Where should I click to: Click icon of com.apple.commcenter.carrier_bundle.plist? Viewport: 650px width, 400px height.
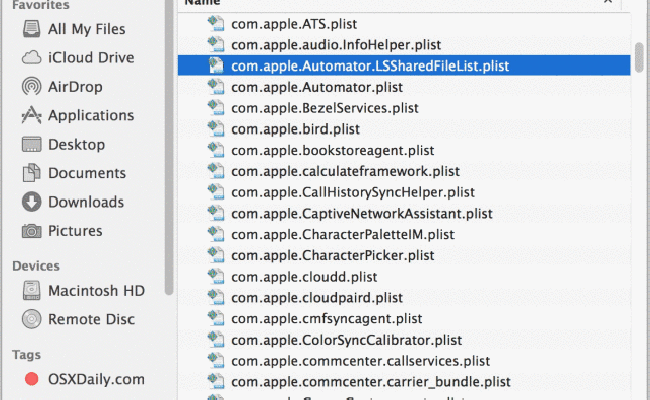coord(216,382)
